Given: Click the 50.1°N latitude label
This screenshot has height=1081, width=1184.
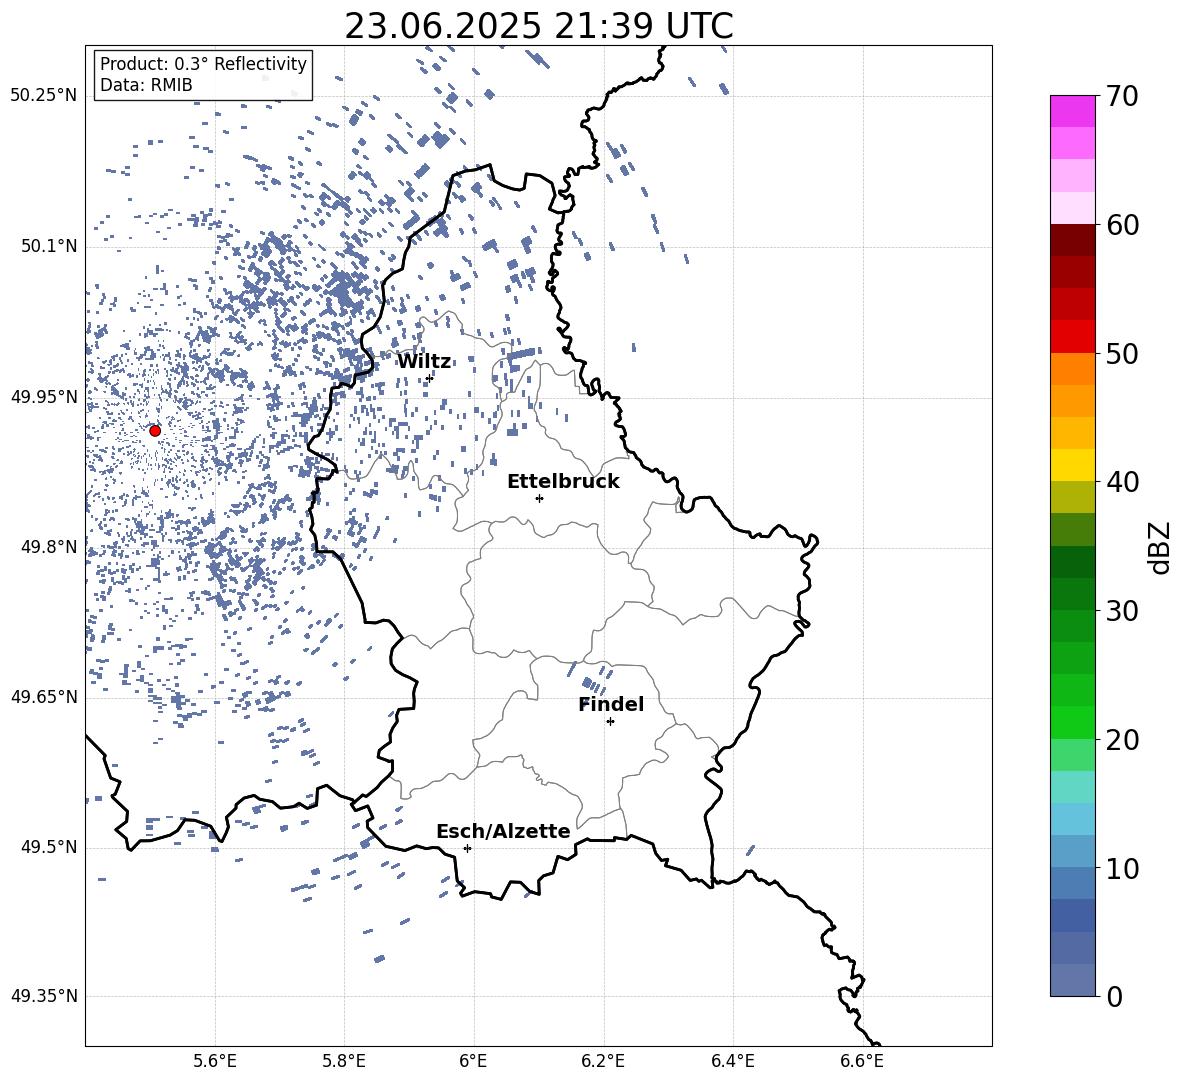Looking at the screenshot, I should click(x=48, y=246).
